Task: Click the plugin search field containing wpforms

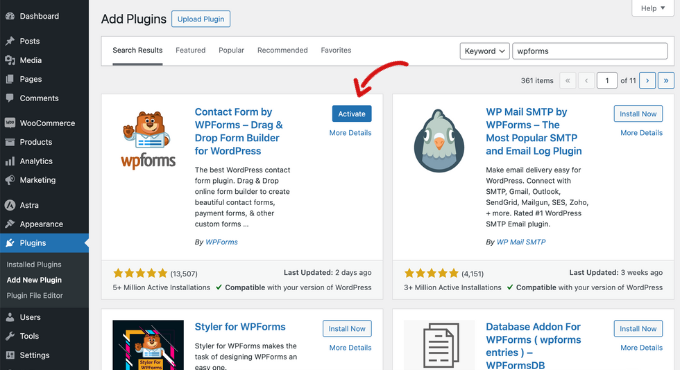Action: (590, 51)
